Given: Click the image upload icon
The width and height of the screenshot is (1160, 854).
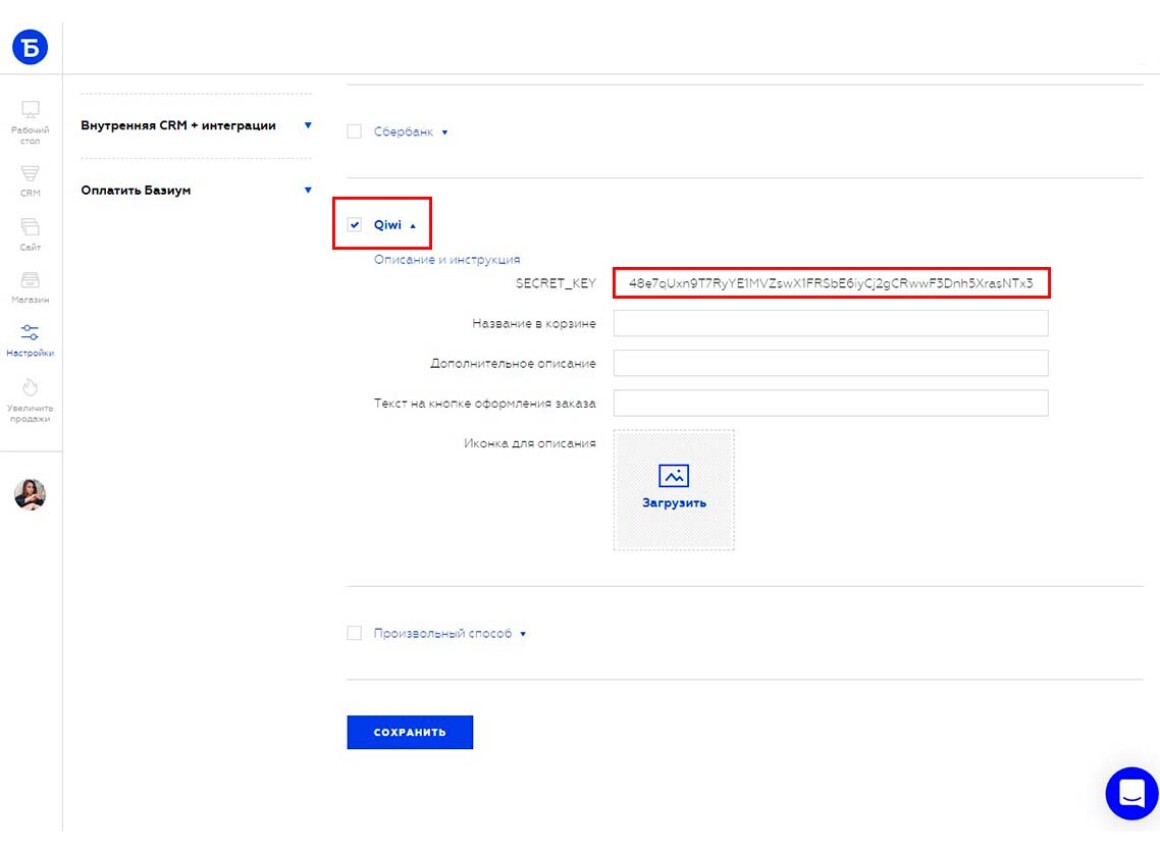Looking at the screenshot, I should (x=673, y=475).
